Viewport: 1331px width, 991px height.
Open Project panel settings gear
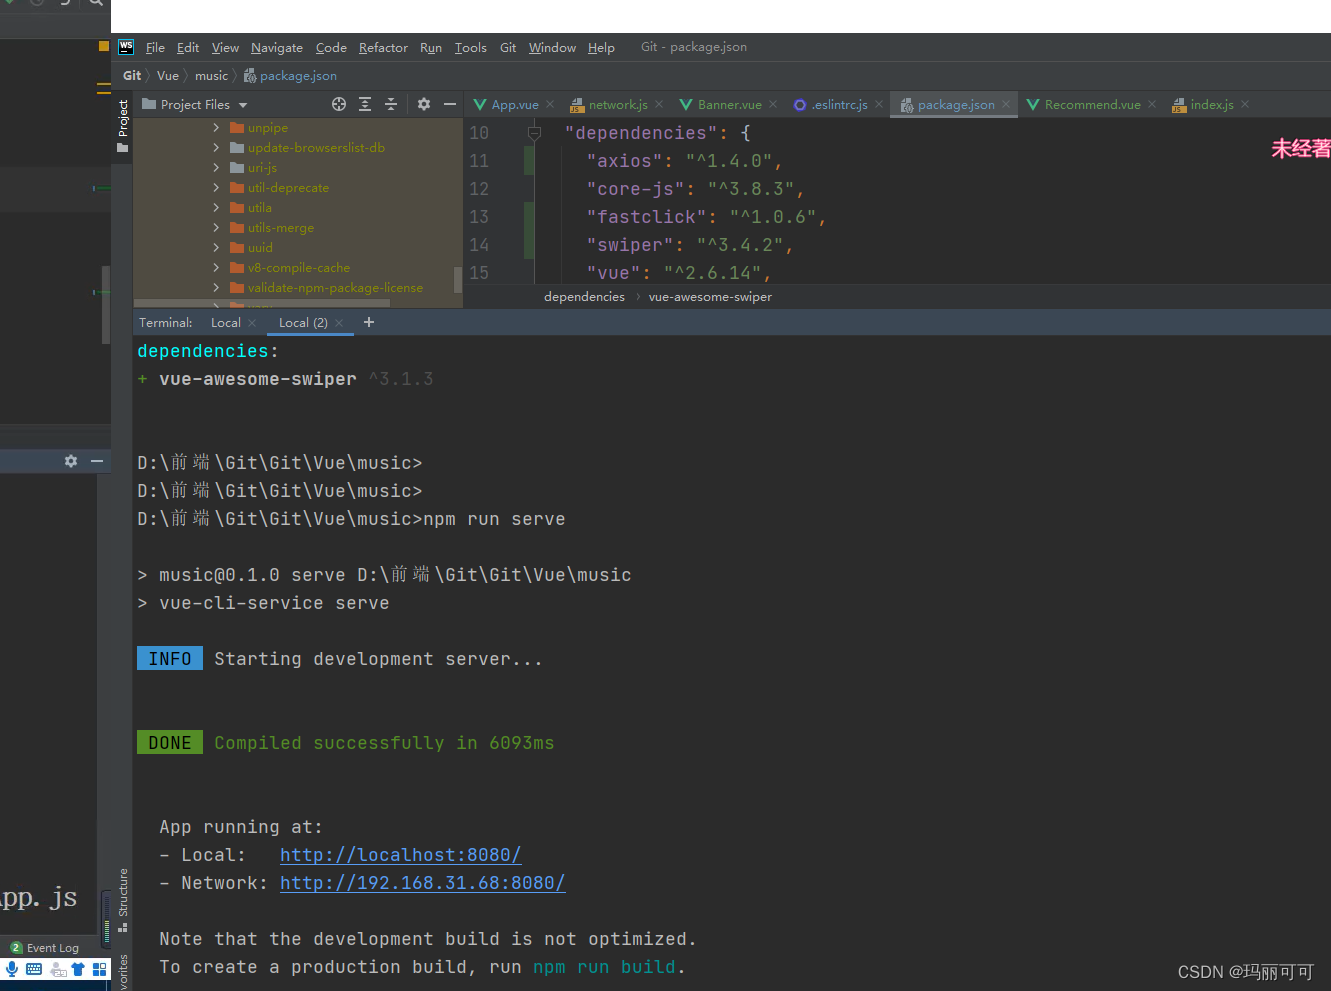tap(424, 104)
